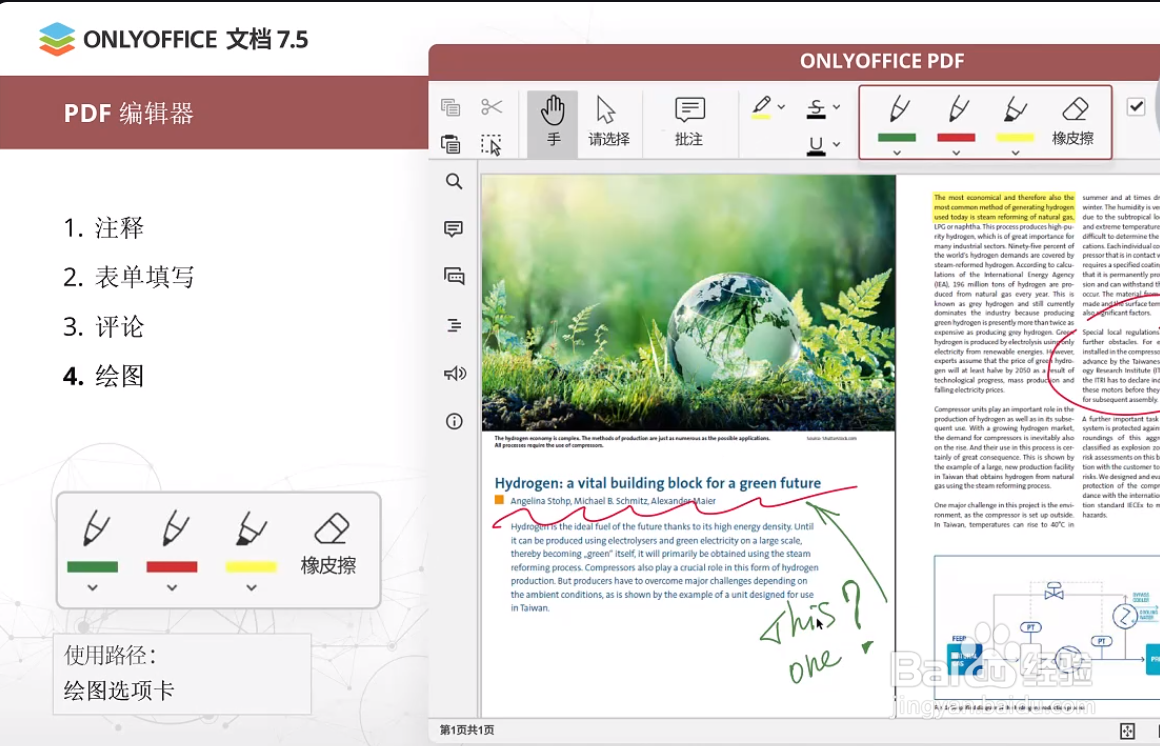1160x746 pixels.
Task: Click chevron under yellow highlighter in callout
Action: [251, 588]
